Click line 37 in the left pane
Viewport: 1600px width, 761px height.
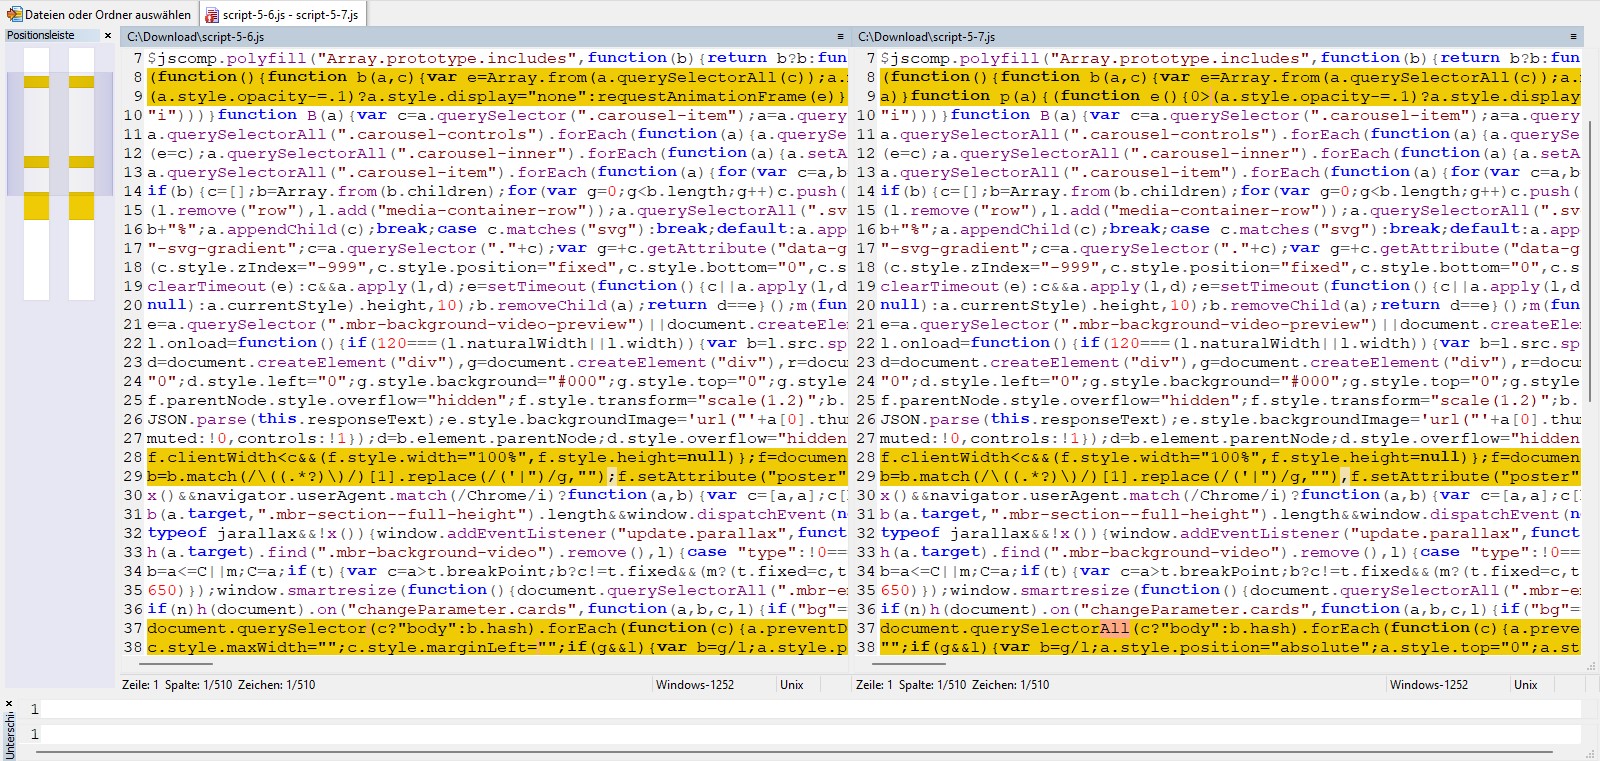click(497, 628)
